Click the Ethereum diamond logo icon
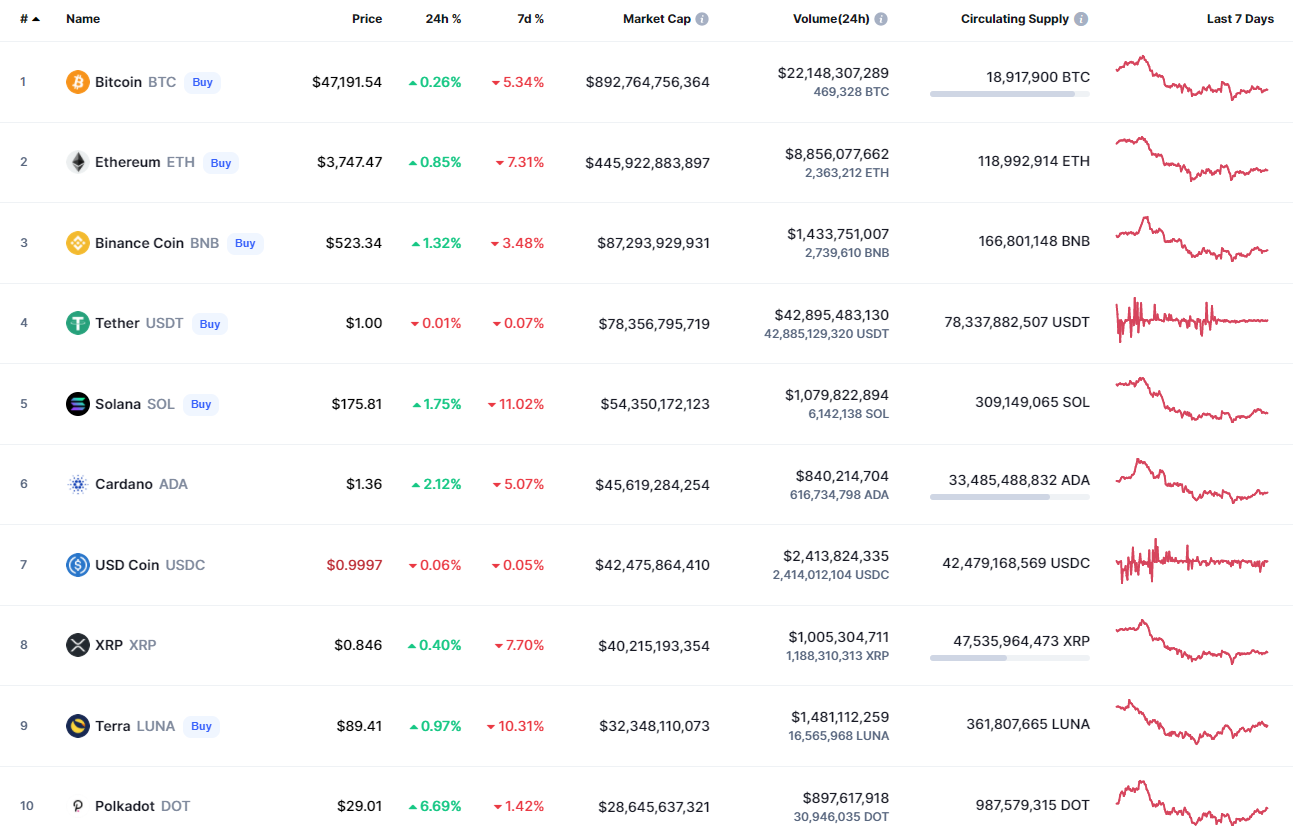Screen dimensions: 1293x837 tap(78, 162)
